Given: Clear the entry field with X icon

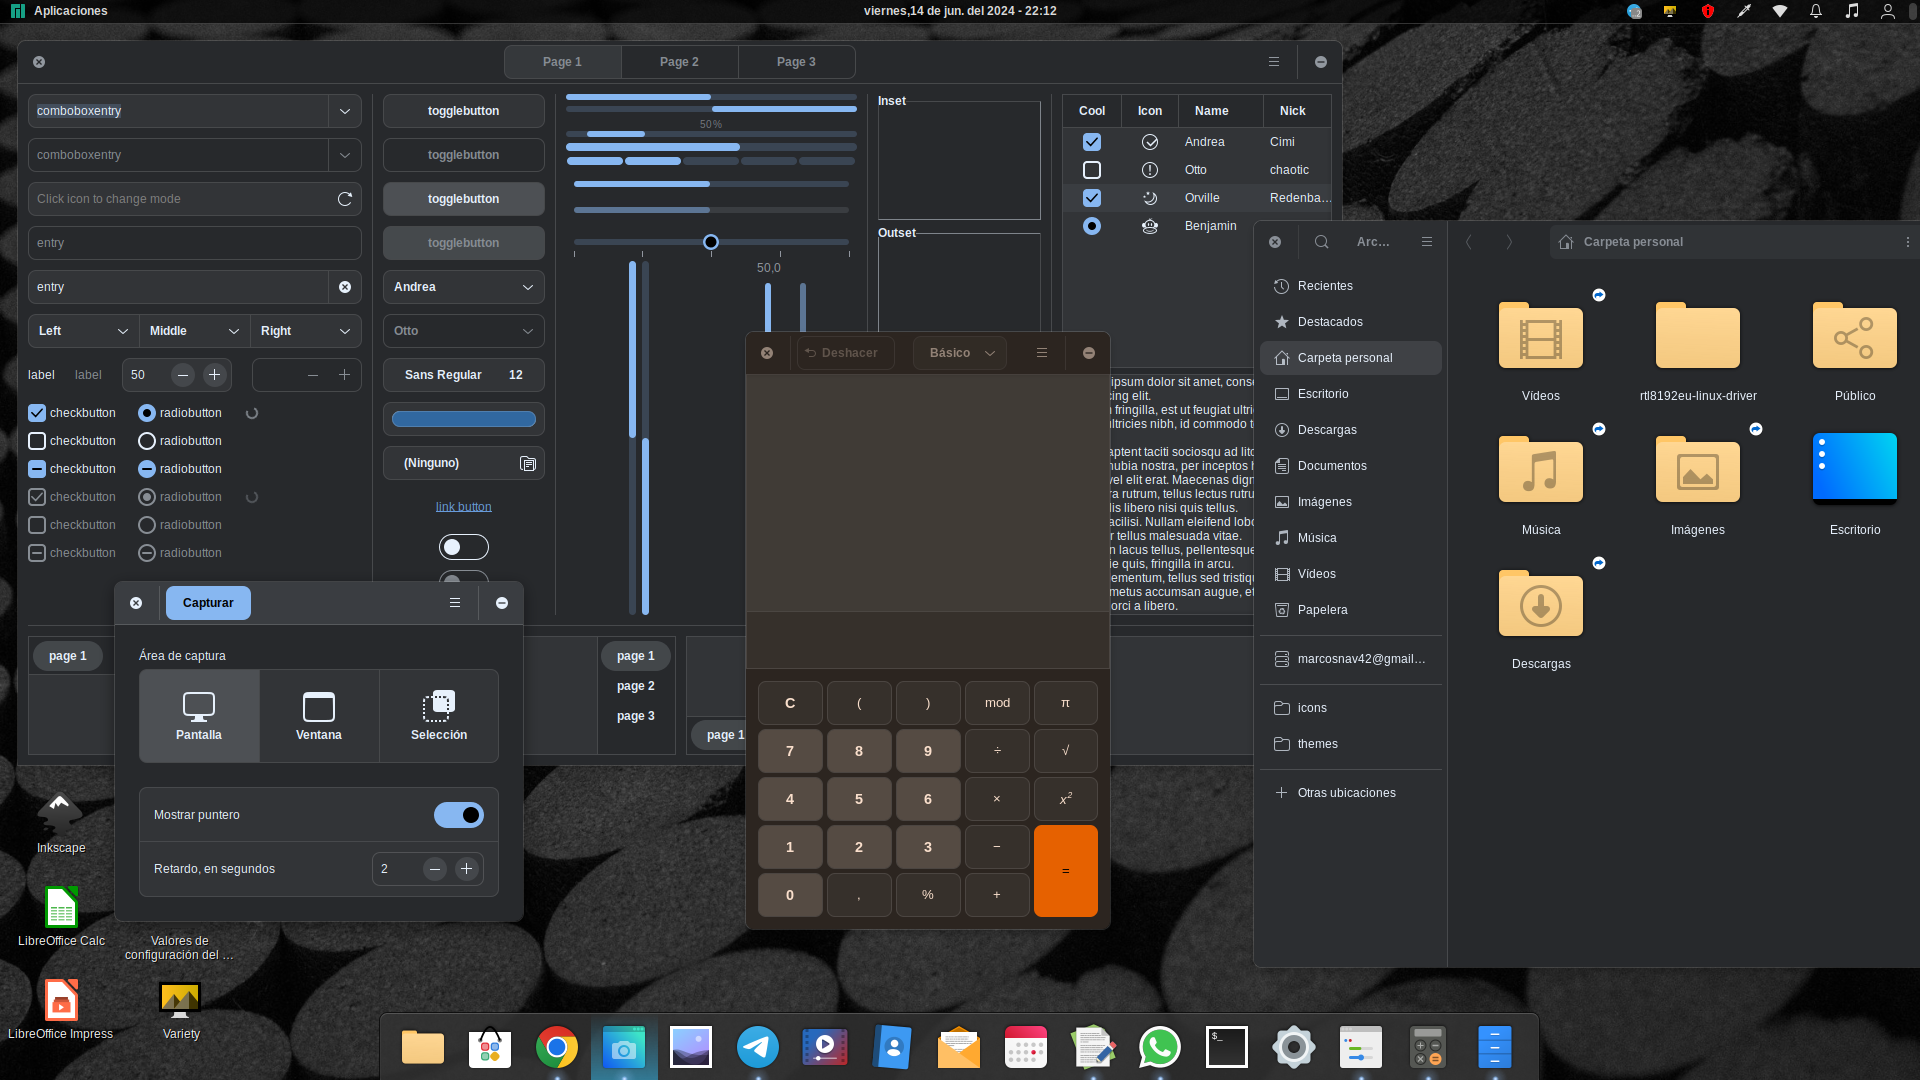Looking at the screenshot, I should coord(345,287).
